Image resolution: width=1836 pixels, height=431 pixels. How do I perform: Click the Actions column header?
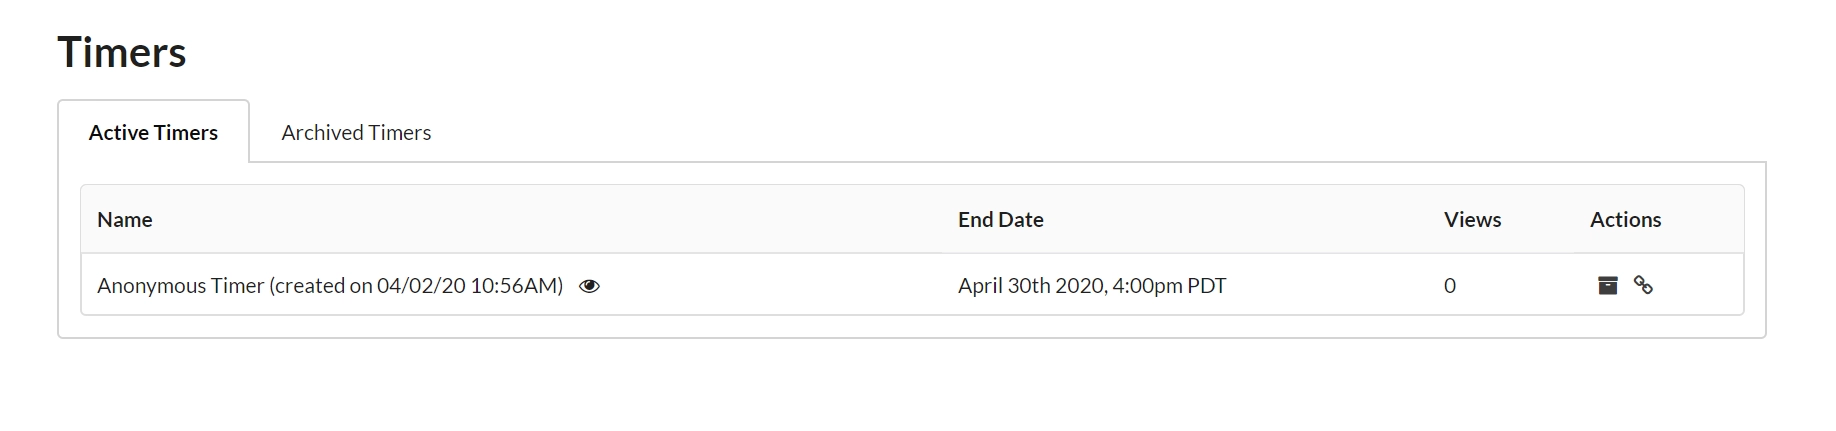tap(1625, 220)
